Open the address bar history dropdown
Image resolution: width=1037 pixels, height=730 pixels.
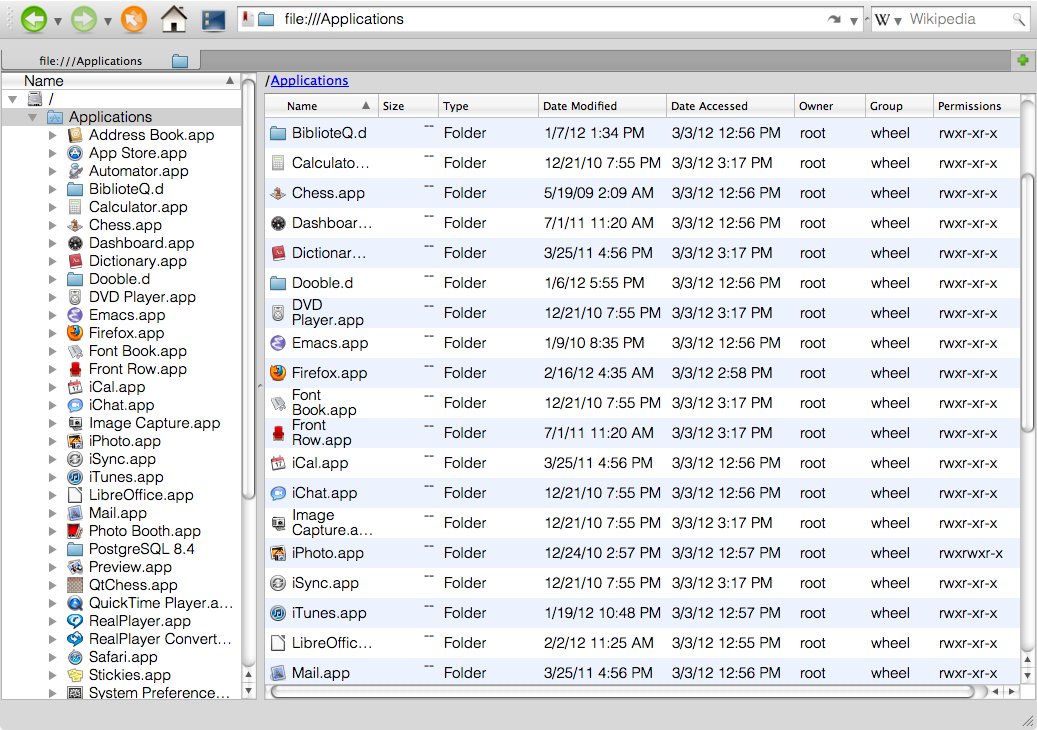[x=854, y=21]
